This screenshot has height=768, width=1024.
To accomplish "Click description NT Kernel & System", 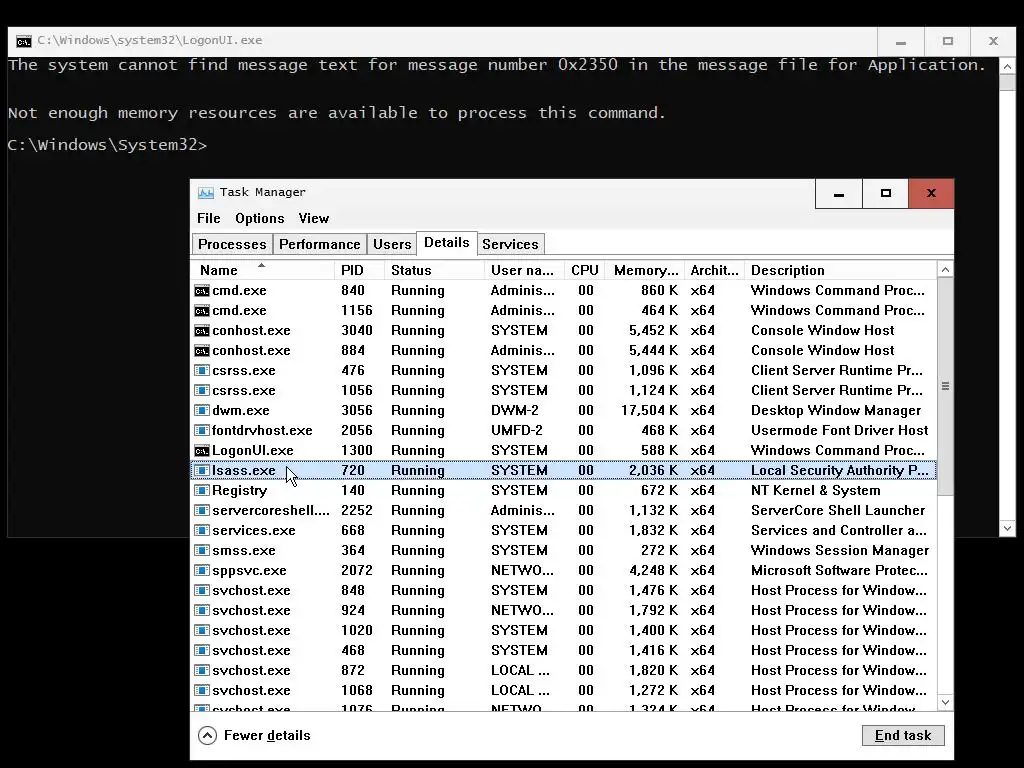I will pyautogui.click(x=816, y=490).
